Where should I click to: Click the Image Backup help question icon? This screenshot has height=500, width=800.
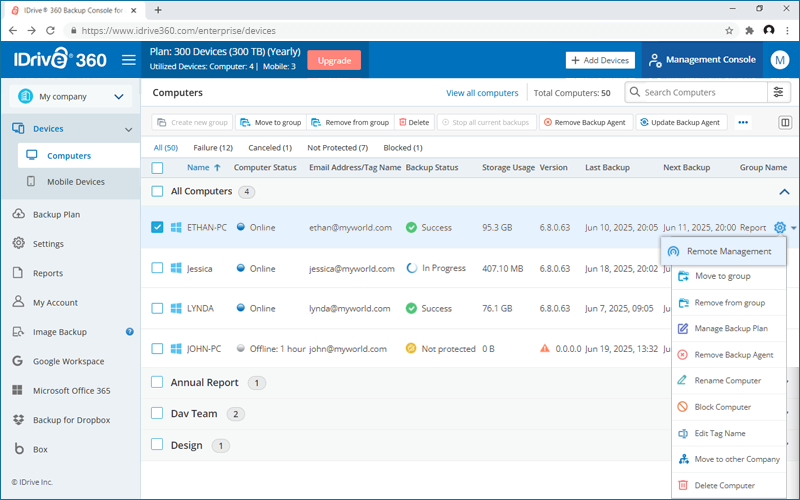tap(130, 332)
